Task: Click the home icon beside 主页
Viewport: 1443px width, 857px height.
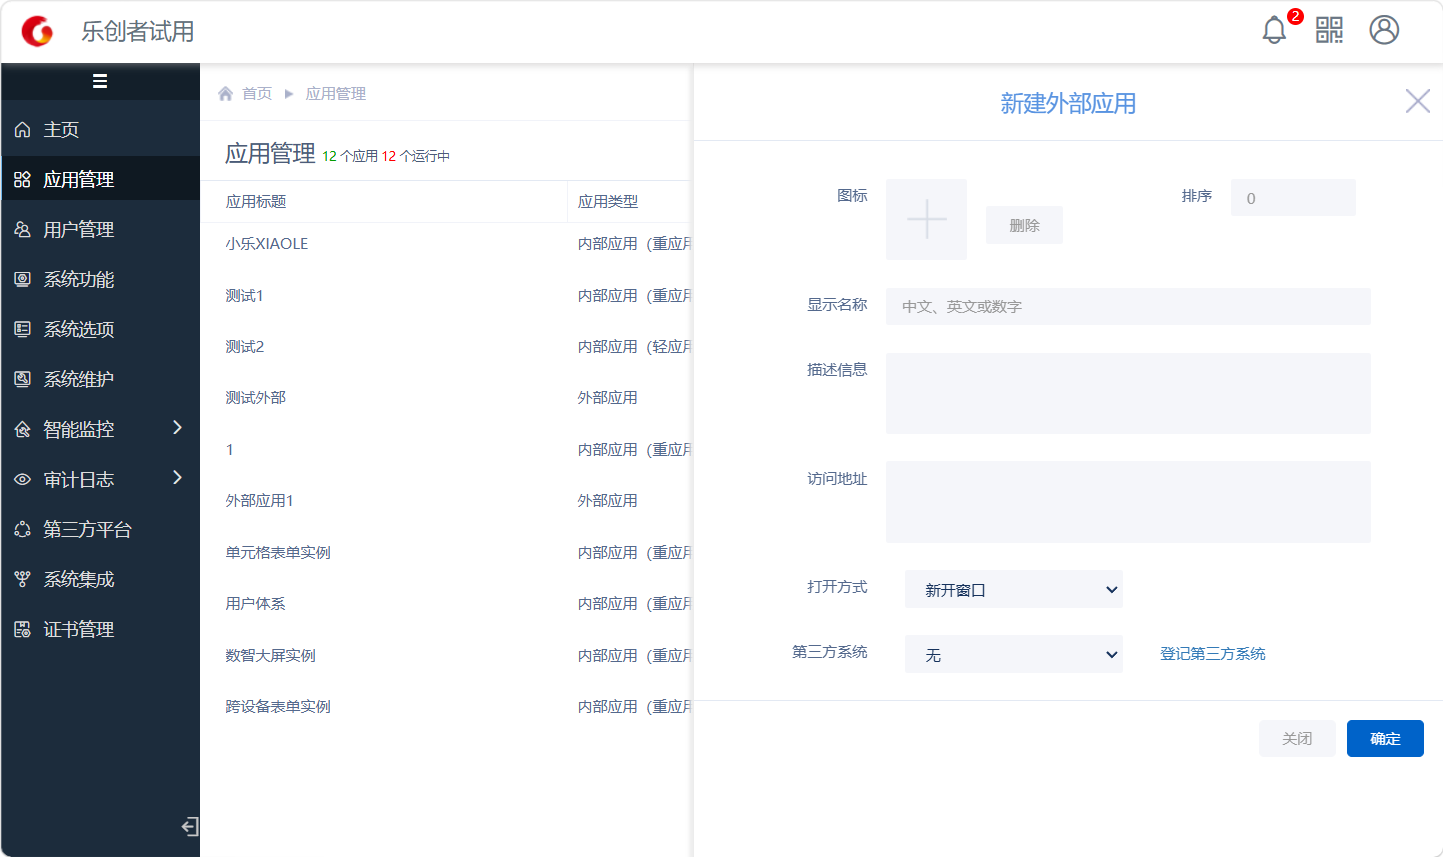Action: pyautogui.click(x=22, y=130)
